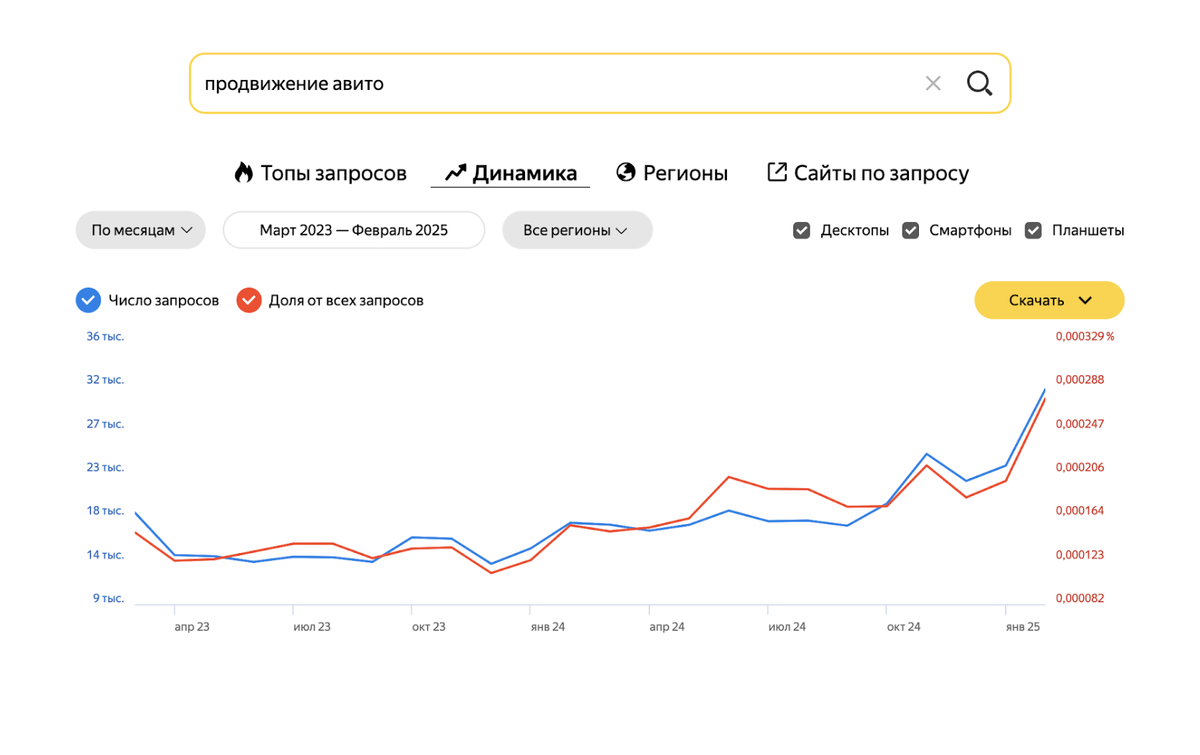This screenshot has height=755, width=1200.
Task: Click the 23 тыс. left axis value
Action: coord(105,468)
